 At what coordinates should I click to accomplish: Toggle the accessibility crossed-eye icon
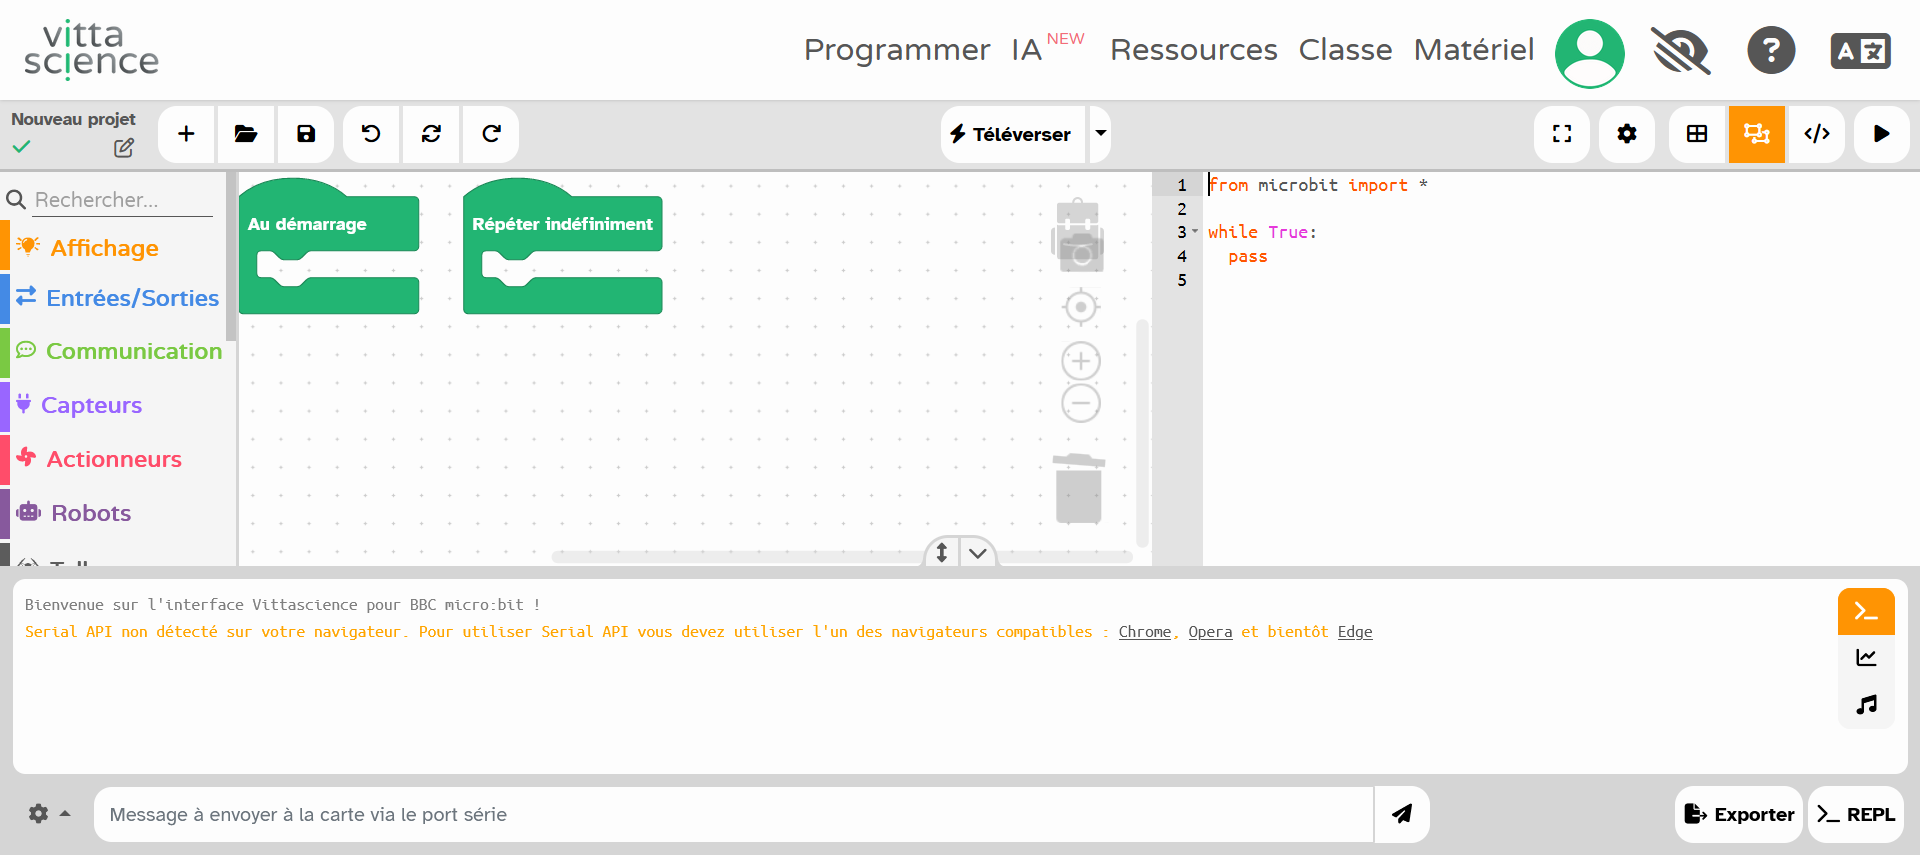coord(1681,51)
